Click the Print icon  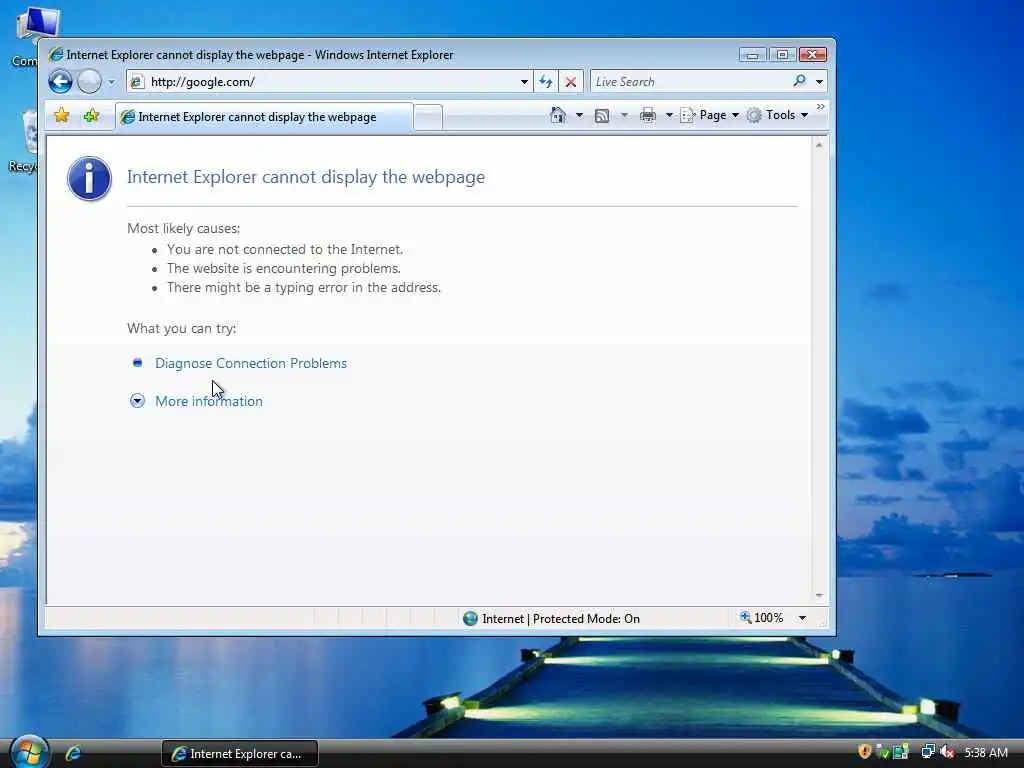tap(647, 116)
